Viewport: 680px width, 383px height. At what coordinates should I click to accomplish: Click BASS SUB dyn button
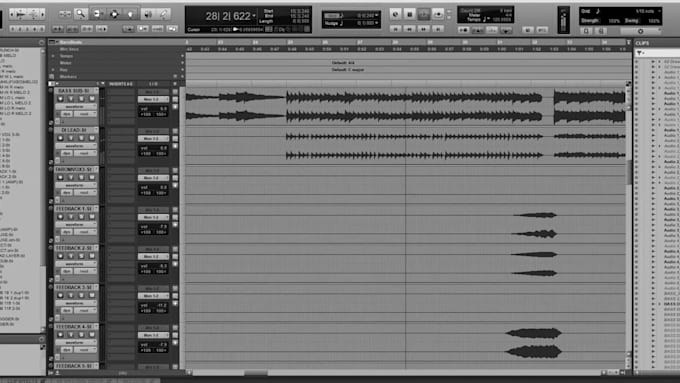[67, 114]
